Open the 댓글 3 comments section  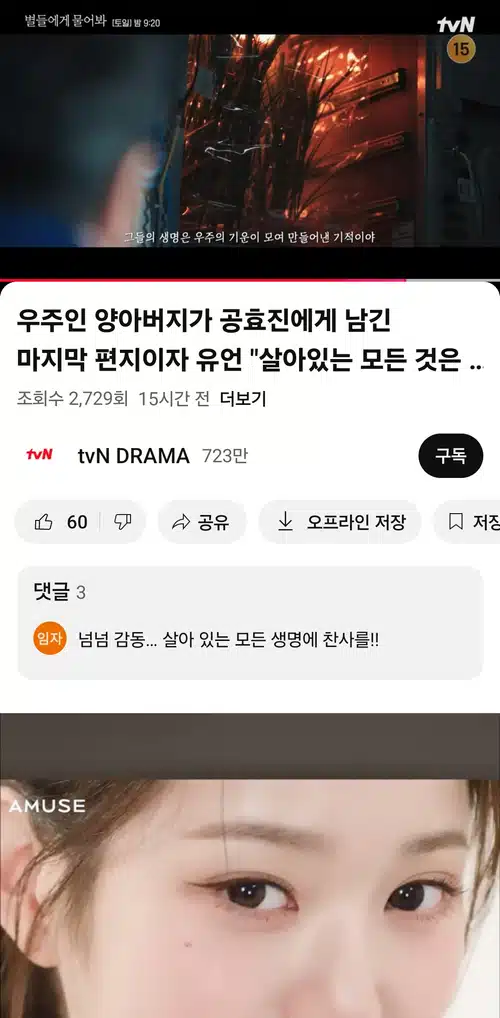point(250,623)
